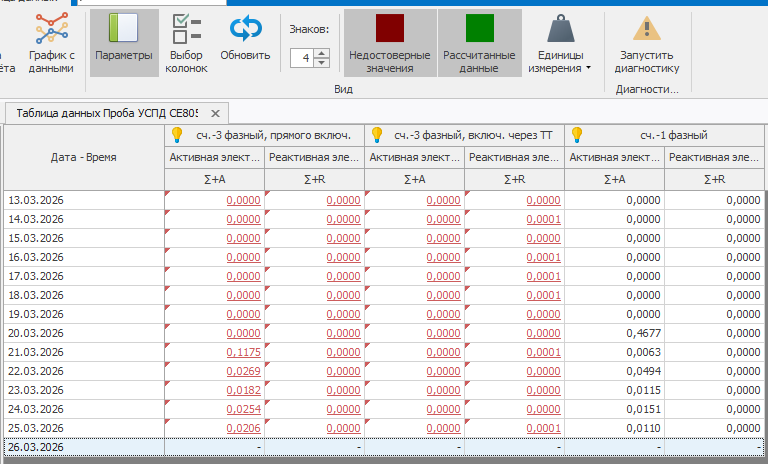
Task: Click the 'Дата - Время' column header
Action: 84,157
